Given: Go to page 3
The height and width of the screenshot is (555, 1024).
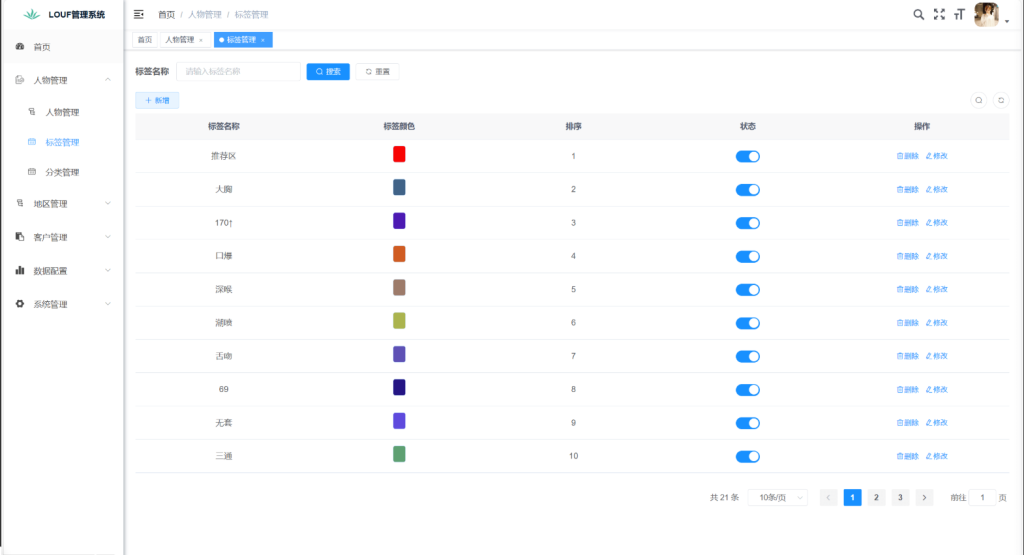Looking at the screenshot, I should 900,498.
